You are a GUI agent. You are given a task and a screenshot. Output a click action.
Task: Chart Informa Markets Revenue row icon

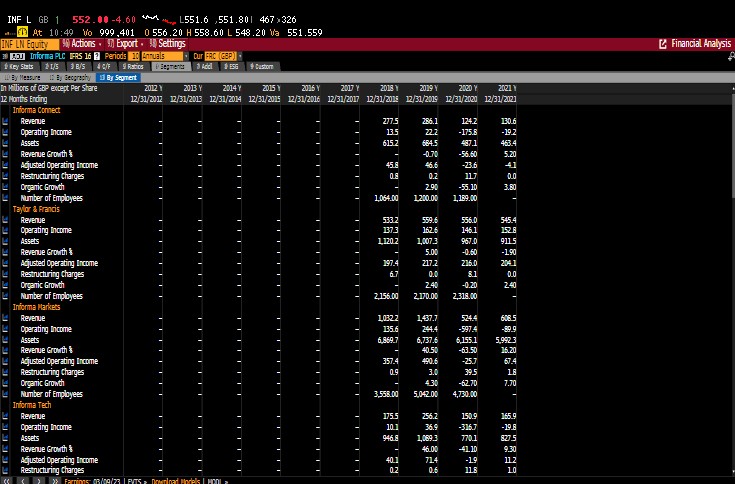point(5,318)
